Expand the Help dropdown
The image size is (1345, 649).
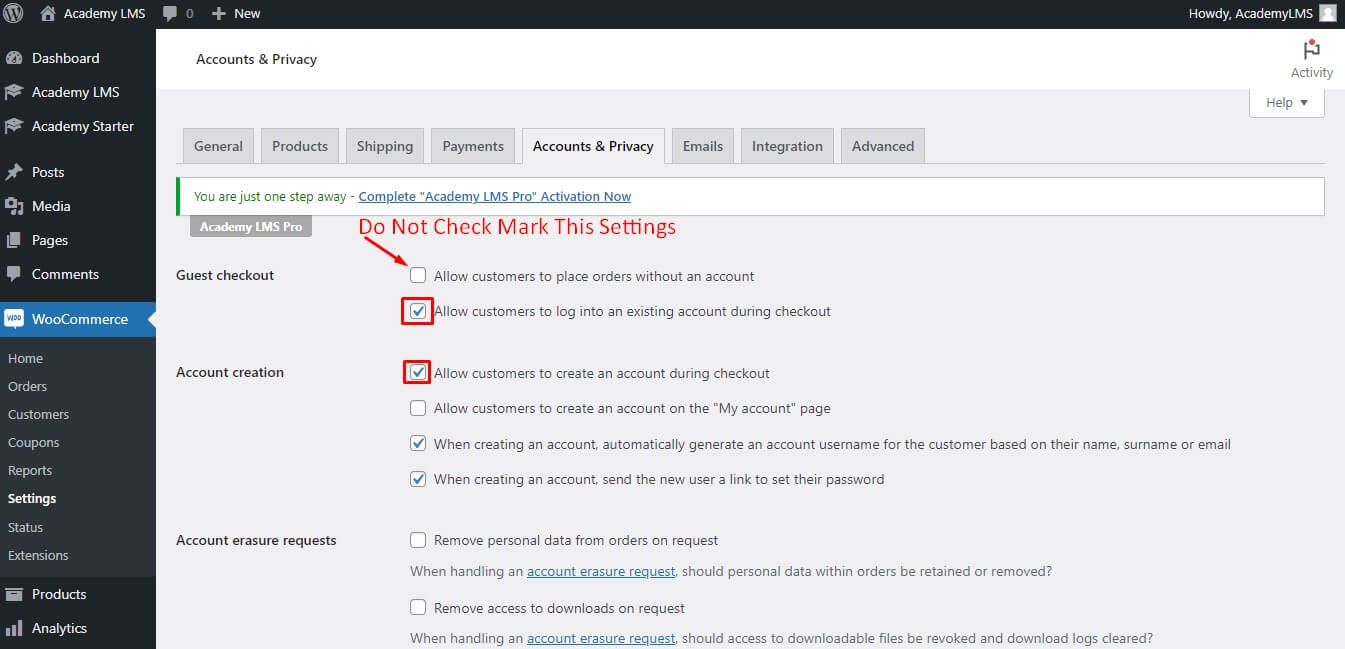point(1287,102)
